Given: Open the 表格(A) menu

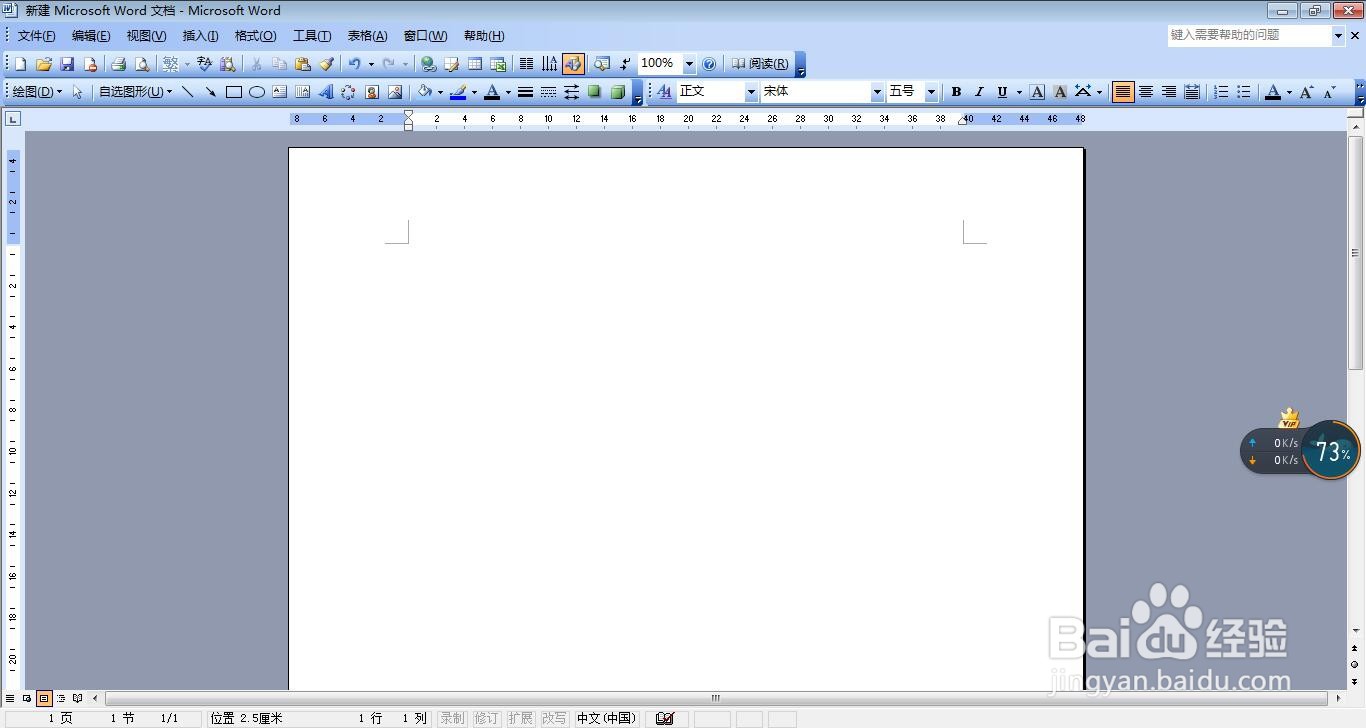Looking at the screenshot, I should (x=367, y=36).
